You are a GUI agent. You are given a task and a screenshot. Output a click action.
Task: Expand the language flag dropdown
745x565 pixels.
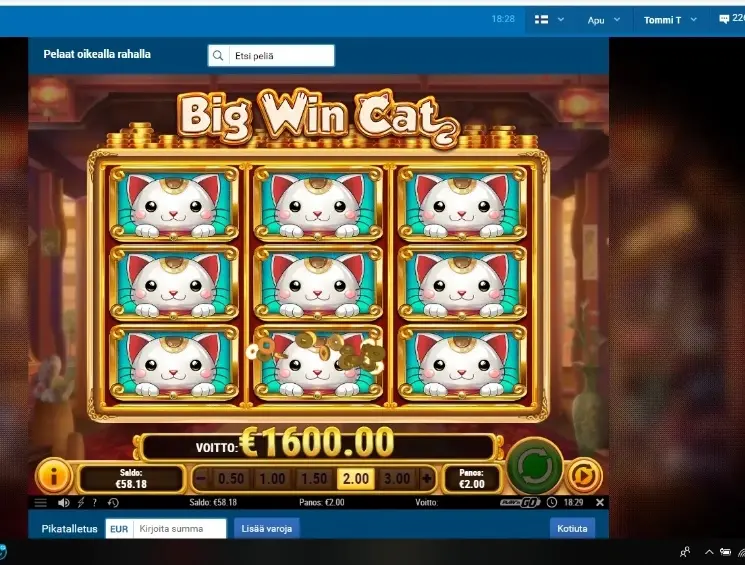(549, 19)
